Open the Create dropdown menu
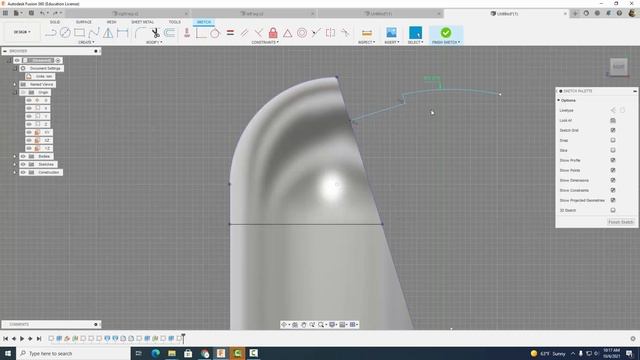The height and width of the screenshot is (360, 640). (x=86, y=42)
